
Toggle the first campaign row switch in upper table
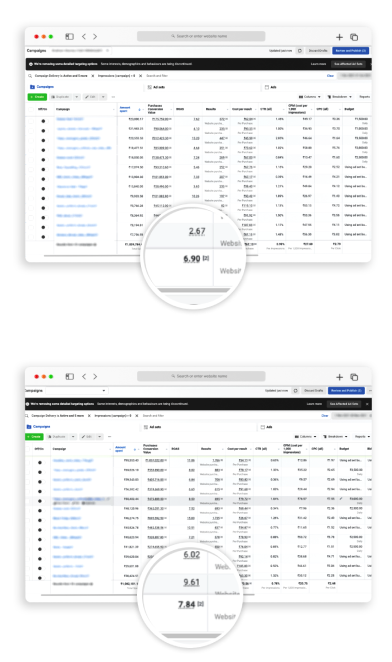[x=43, y=121]
